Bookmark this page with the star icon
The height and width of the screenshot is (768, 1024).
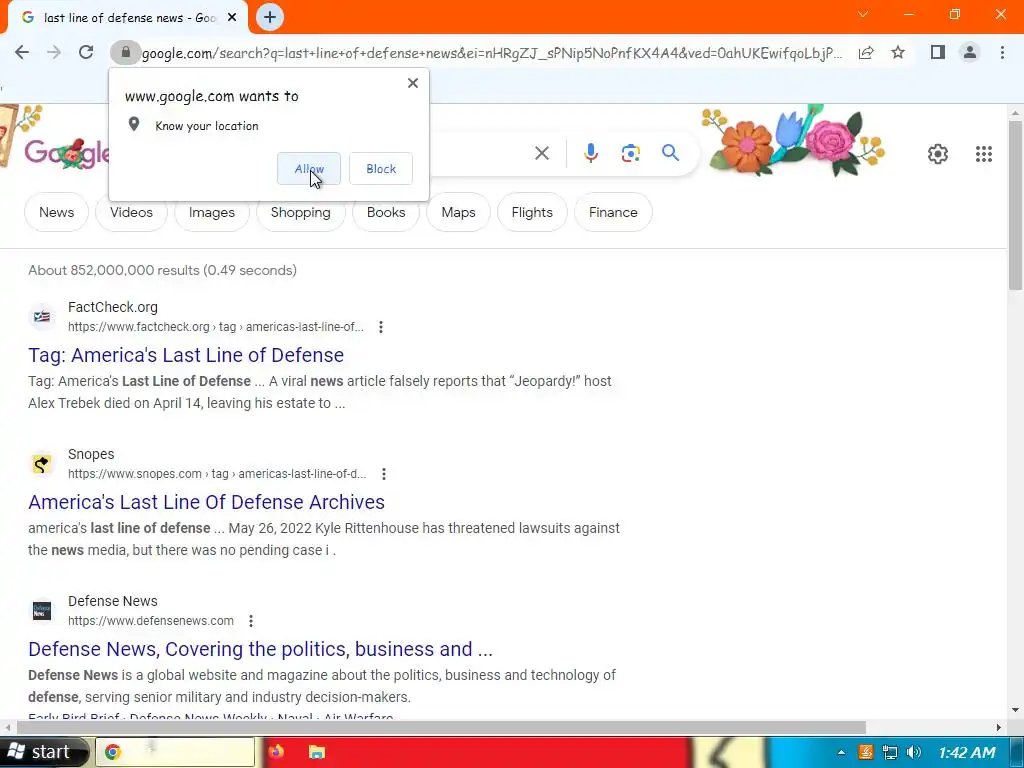(899, 52)
